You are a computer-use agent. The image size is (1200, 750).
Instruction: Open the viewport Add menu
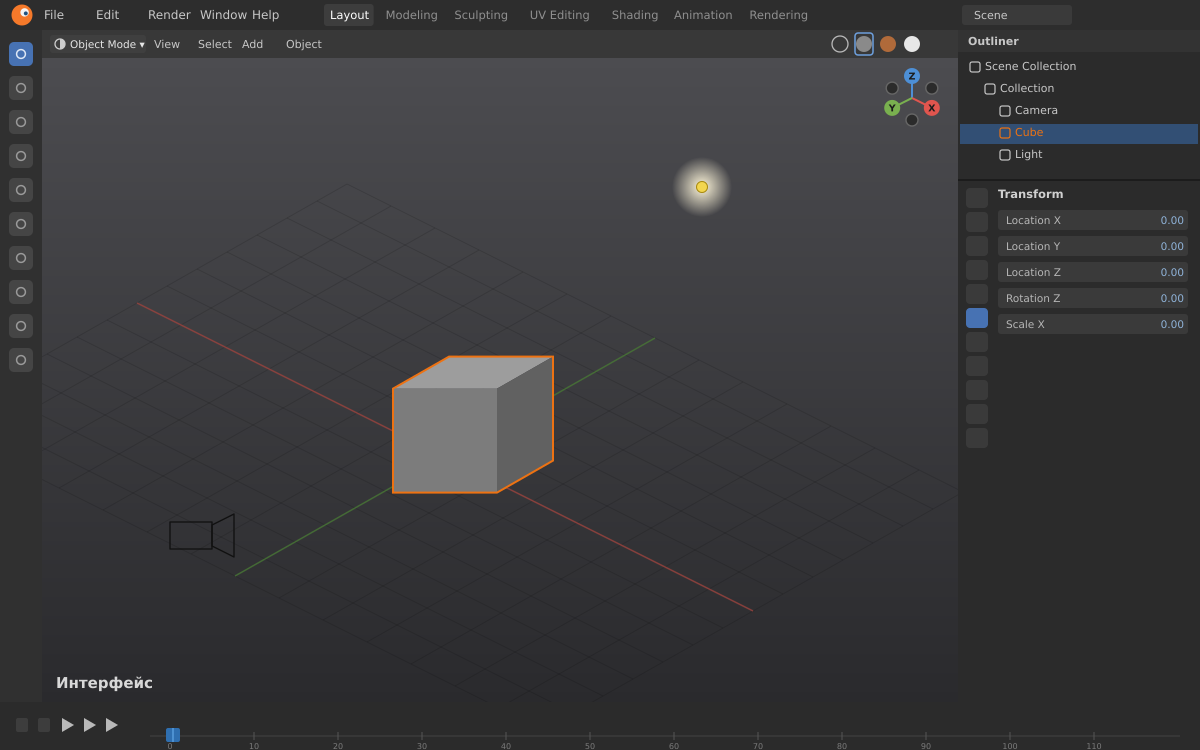coord(253,44)
